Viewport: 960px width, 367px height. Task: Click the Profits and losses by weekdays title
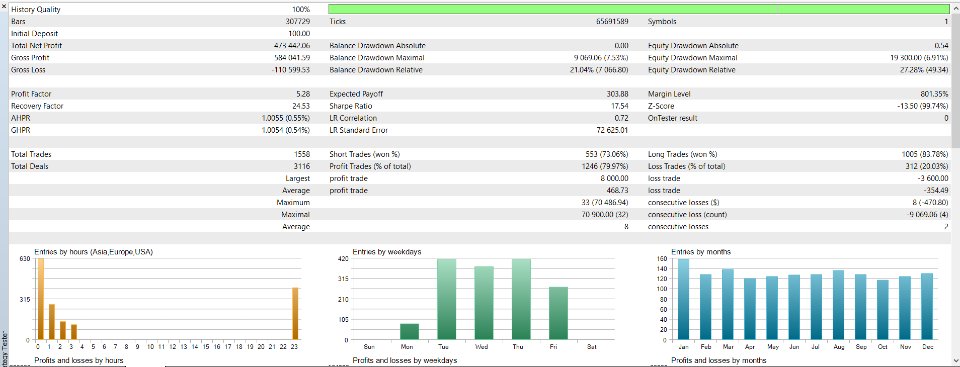pyautogui.click(x=405, y=360)
